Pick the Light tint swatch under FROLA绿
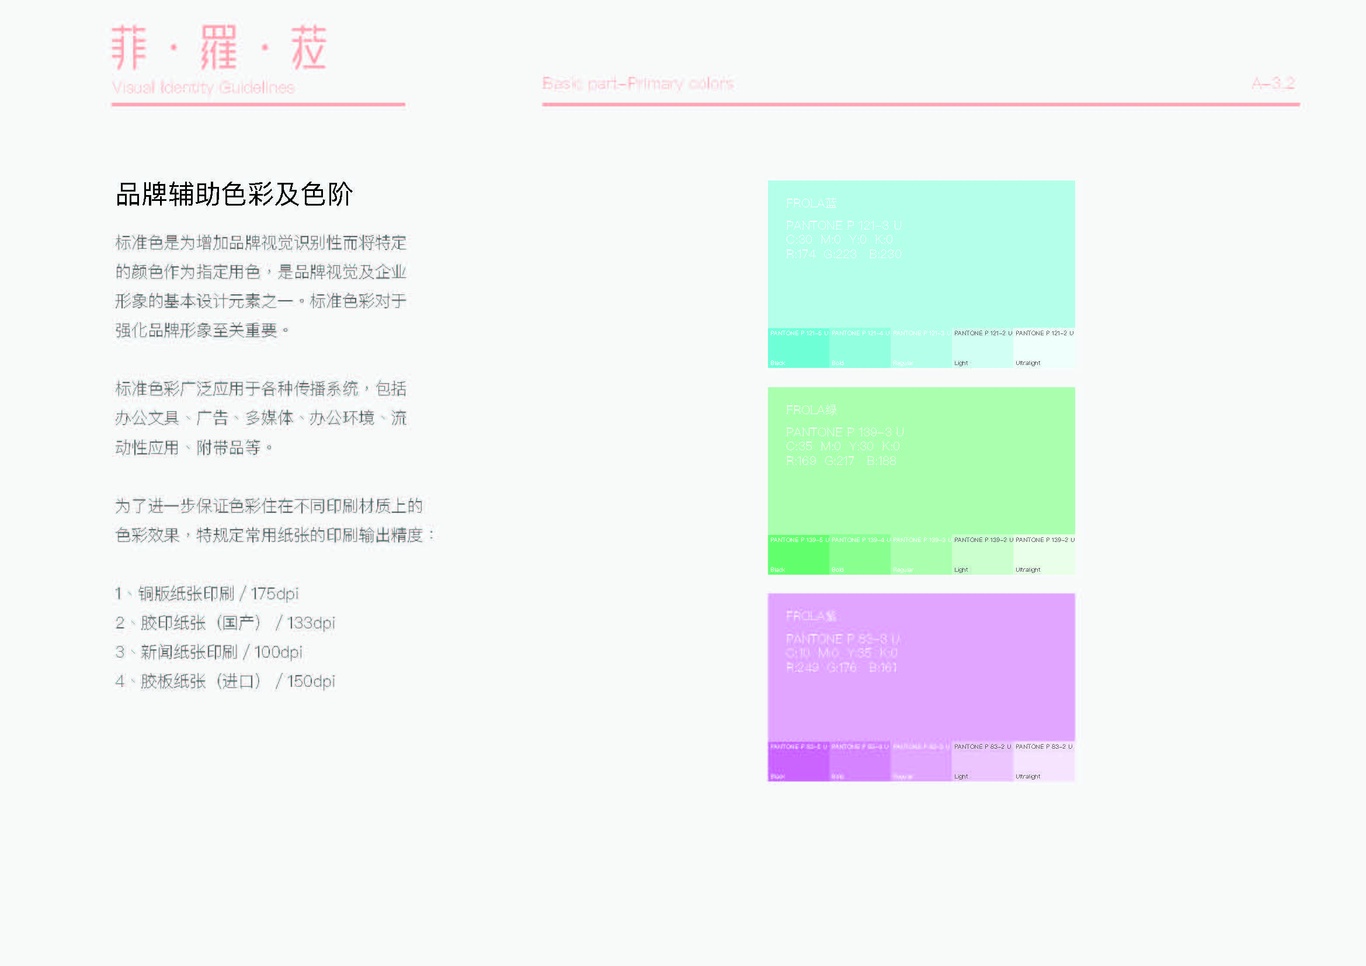The image size is (1366, 966). tap(983, 555)
